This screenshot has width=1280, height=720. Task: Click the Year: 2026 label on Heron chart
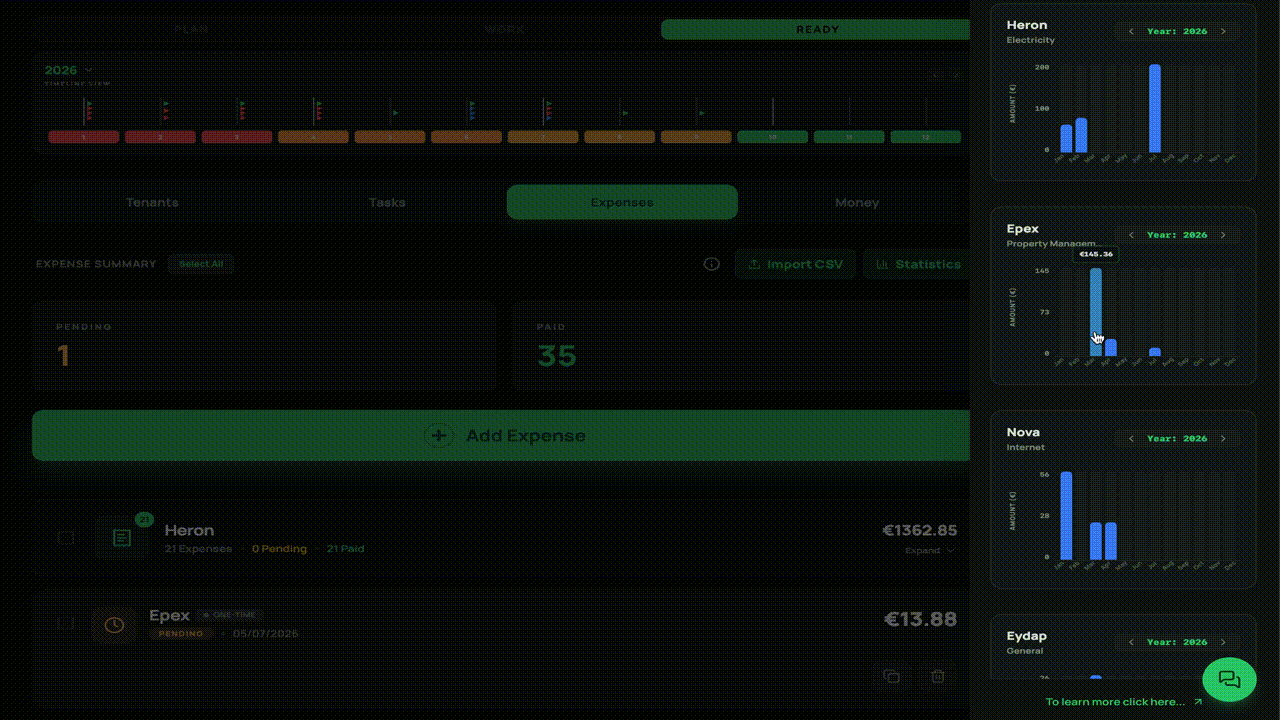(1177, 31)
